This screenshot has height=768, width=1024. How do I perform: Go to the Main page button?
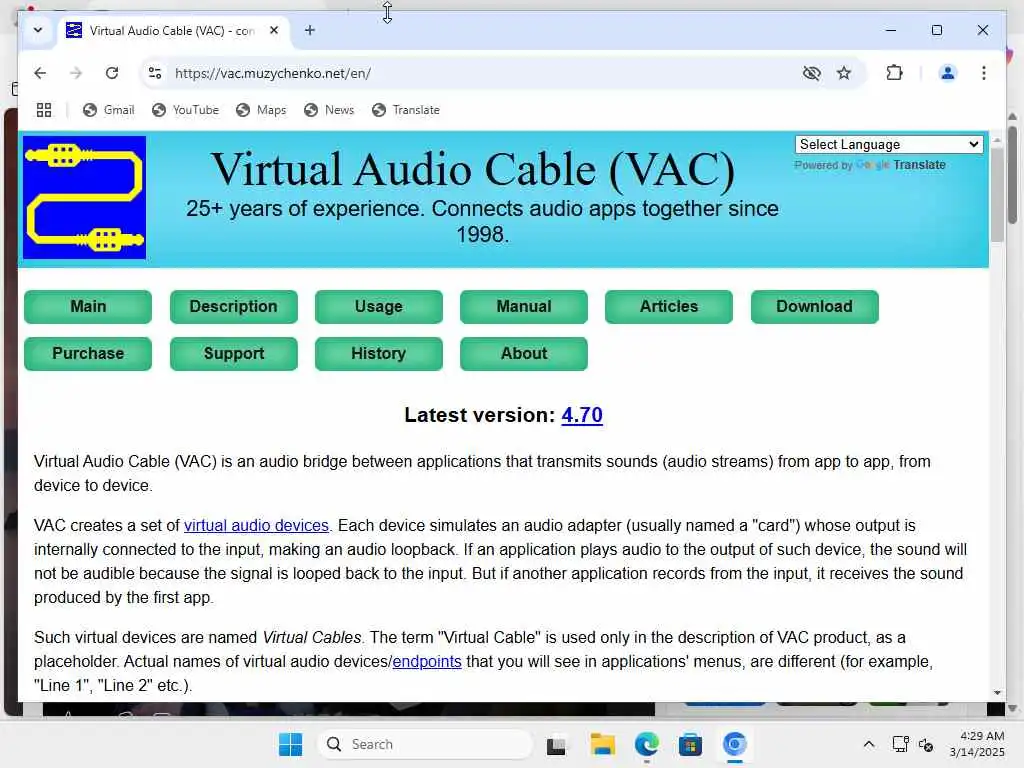tap(88, 306)
